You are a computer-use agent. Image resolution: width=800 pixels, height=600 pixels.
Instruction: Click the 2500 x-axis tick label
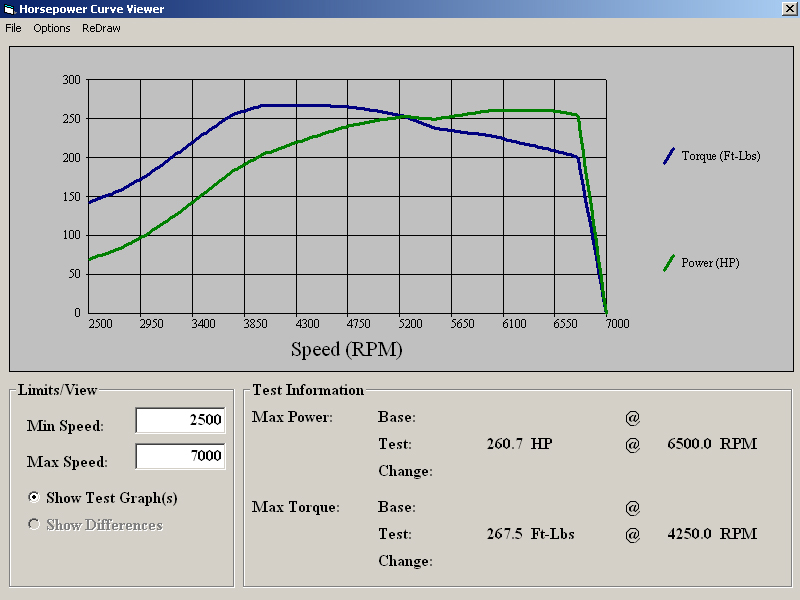tap(101, 323)
